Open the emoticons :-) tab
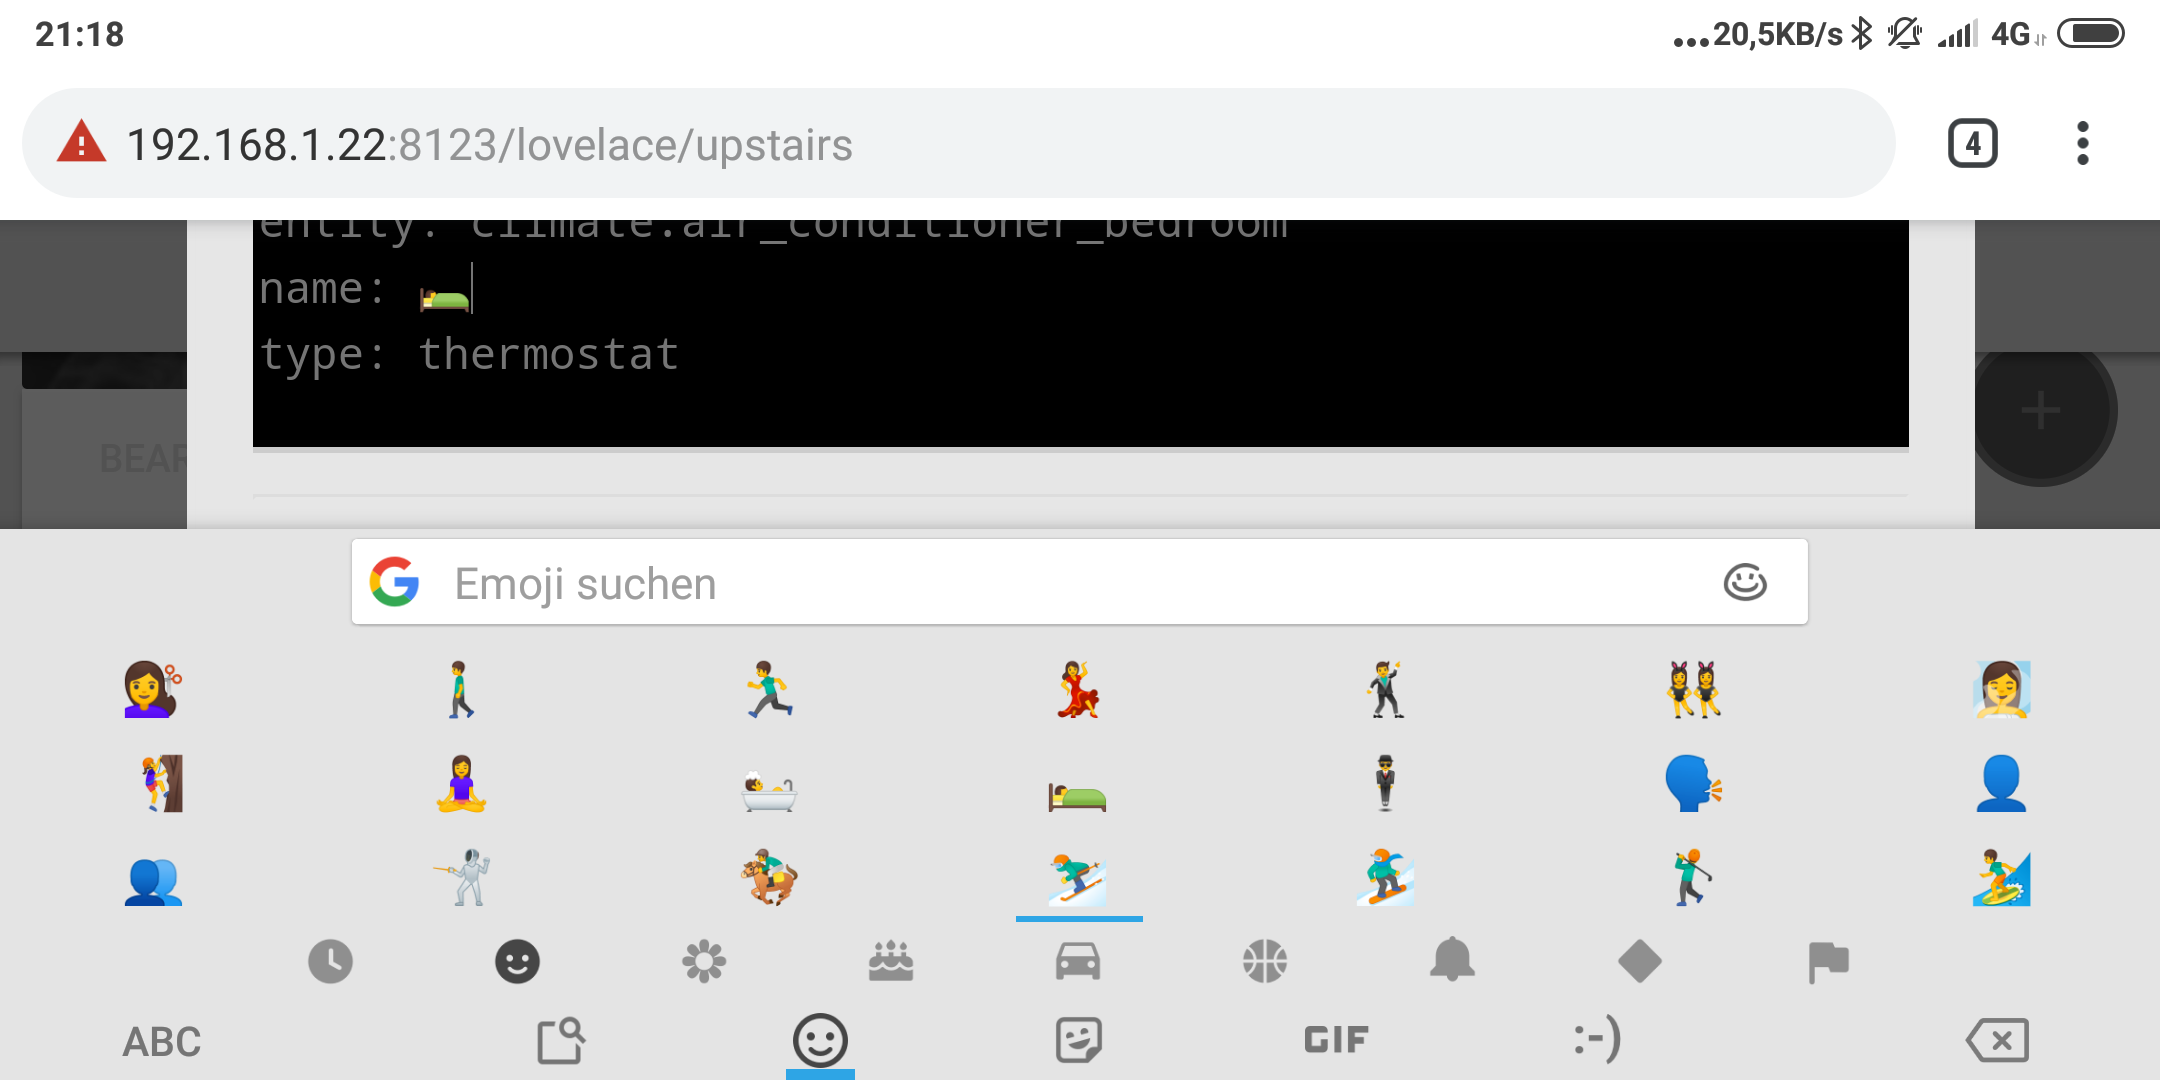 point(1597,1040)
